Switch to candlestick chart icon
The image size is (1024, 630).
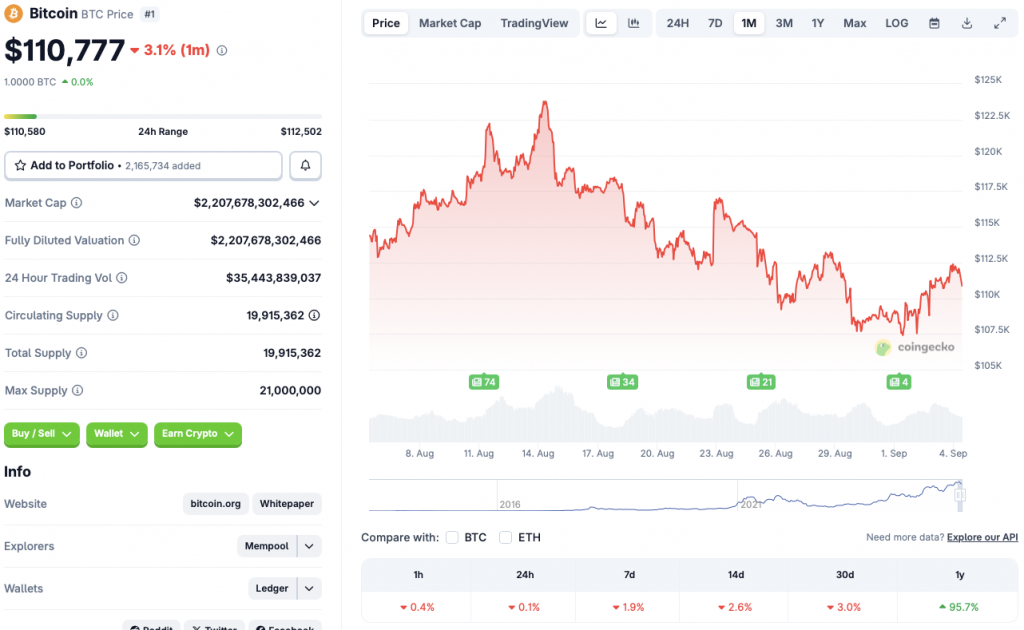click(x=634, y=23)
